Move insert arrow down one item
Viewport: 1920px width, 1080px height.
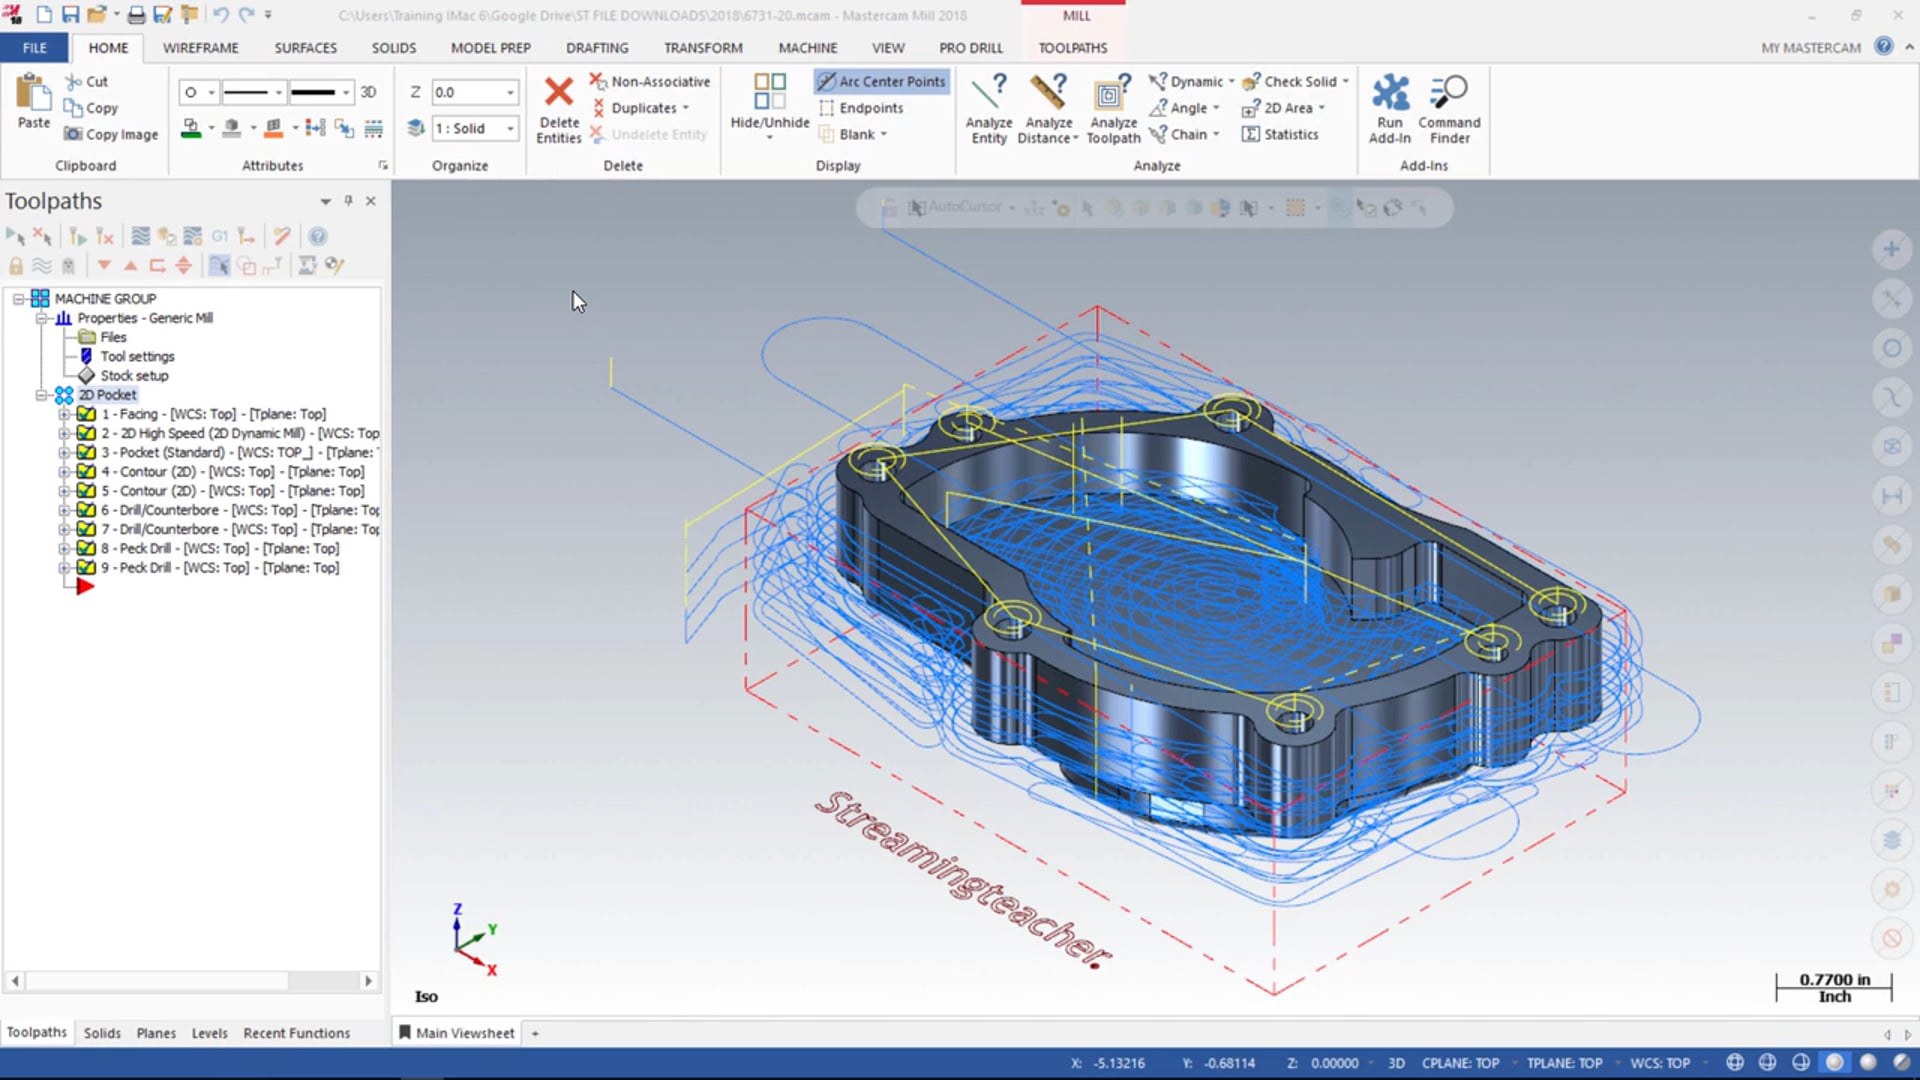pyautogui.click(x=104, y=266)
